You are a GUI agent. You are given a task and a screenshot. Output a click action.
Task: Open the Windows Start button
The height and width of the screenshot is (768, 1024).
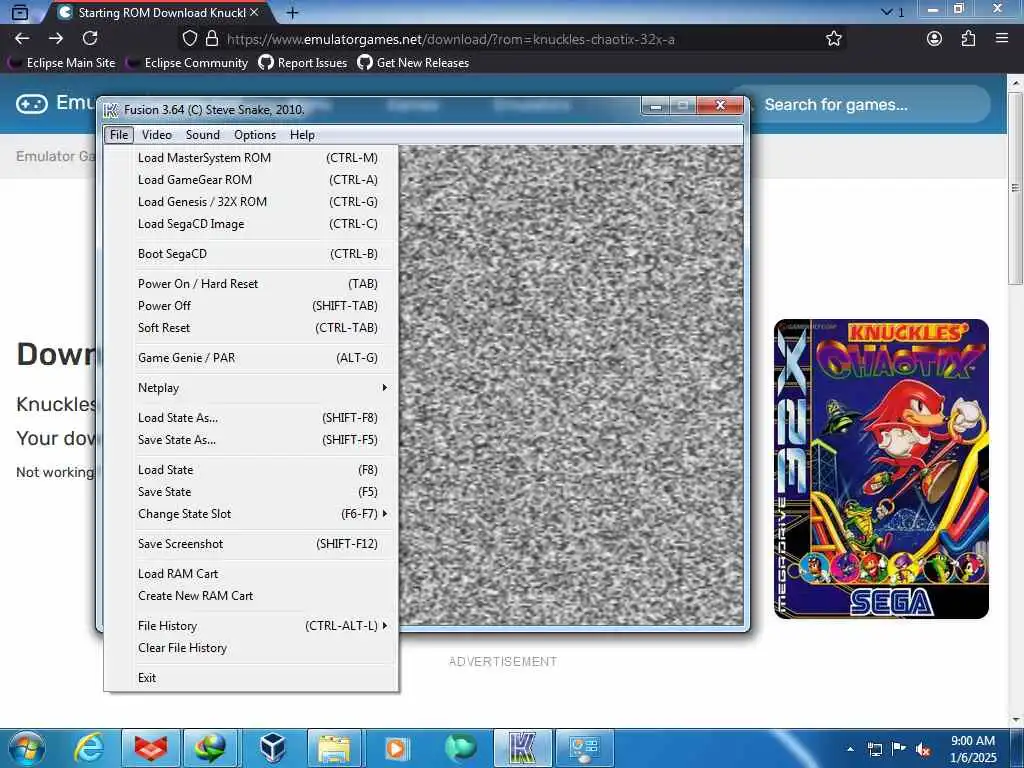[27, 748]
